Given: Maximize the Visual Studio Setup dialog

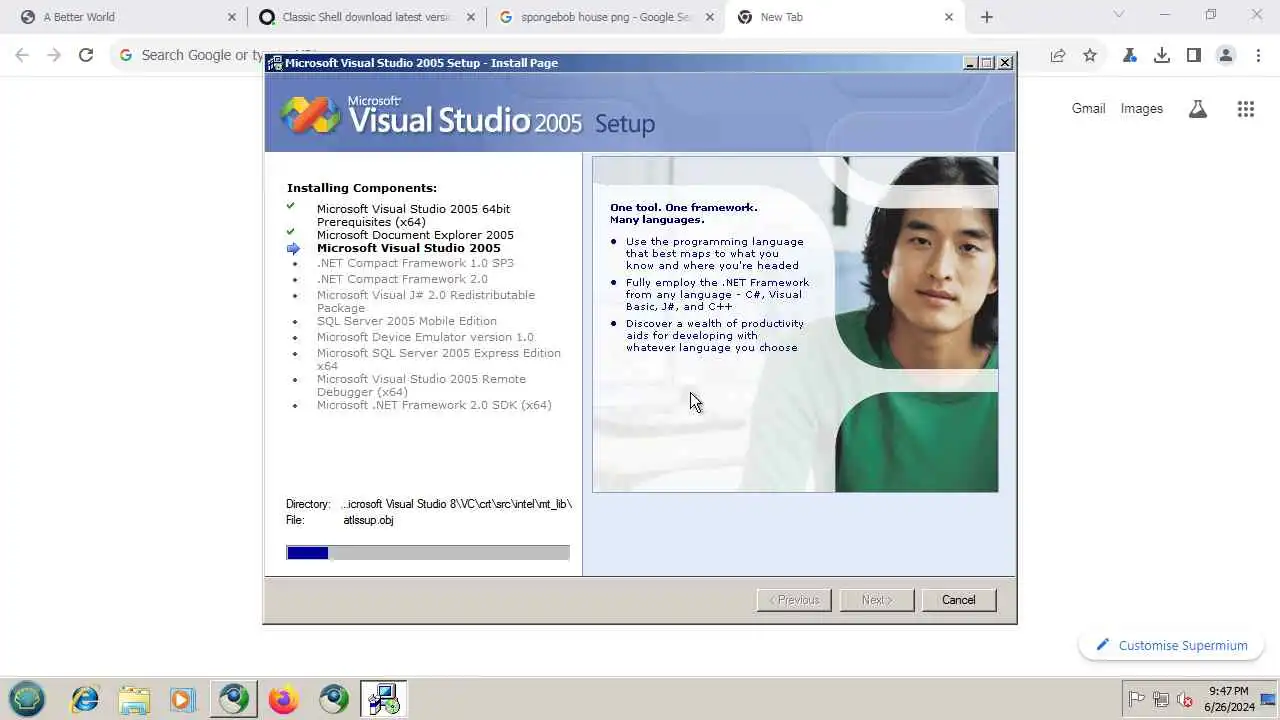Looking at the screenshot, I should point(987,63).
